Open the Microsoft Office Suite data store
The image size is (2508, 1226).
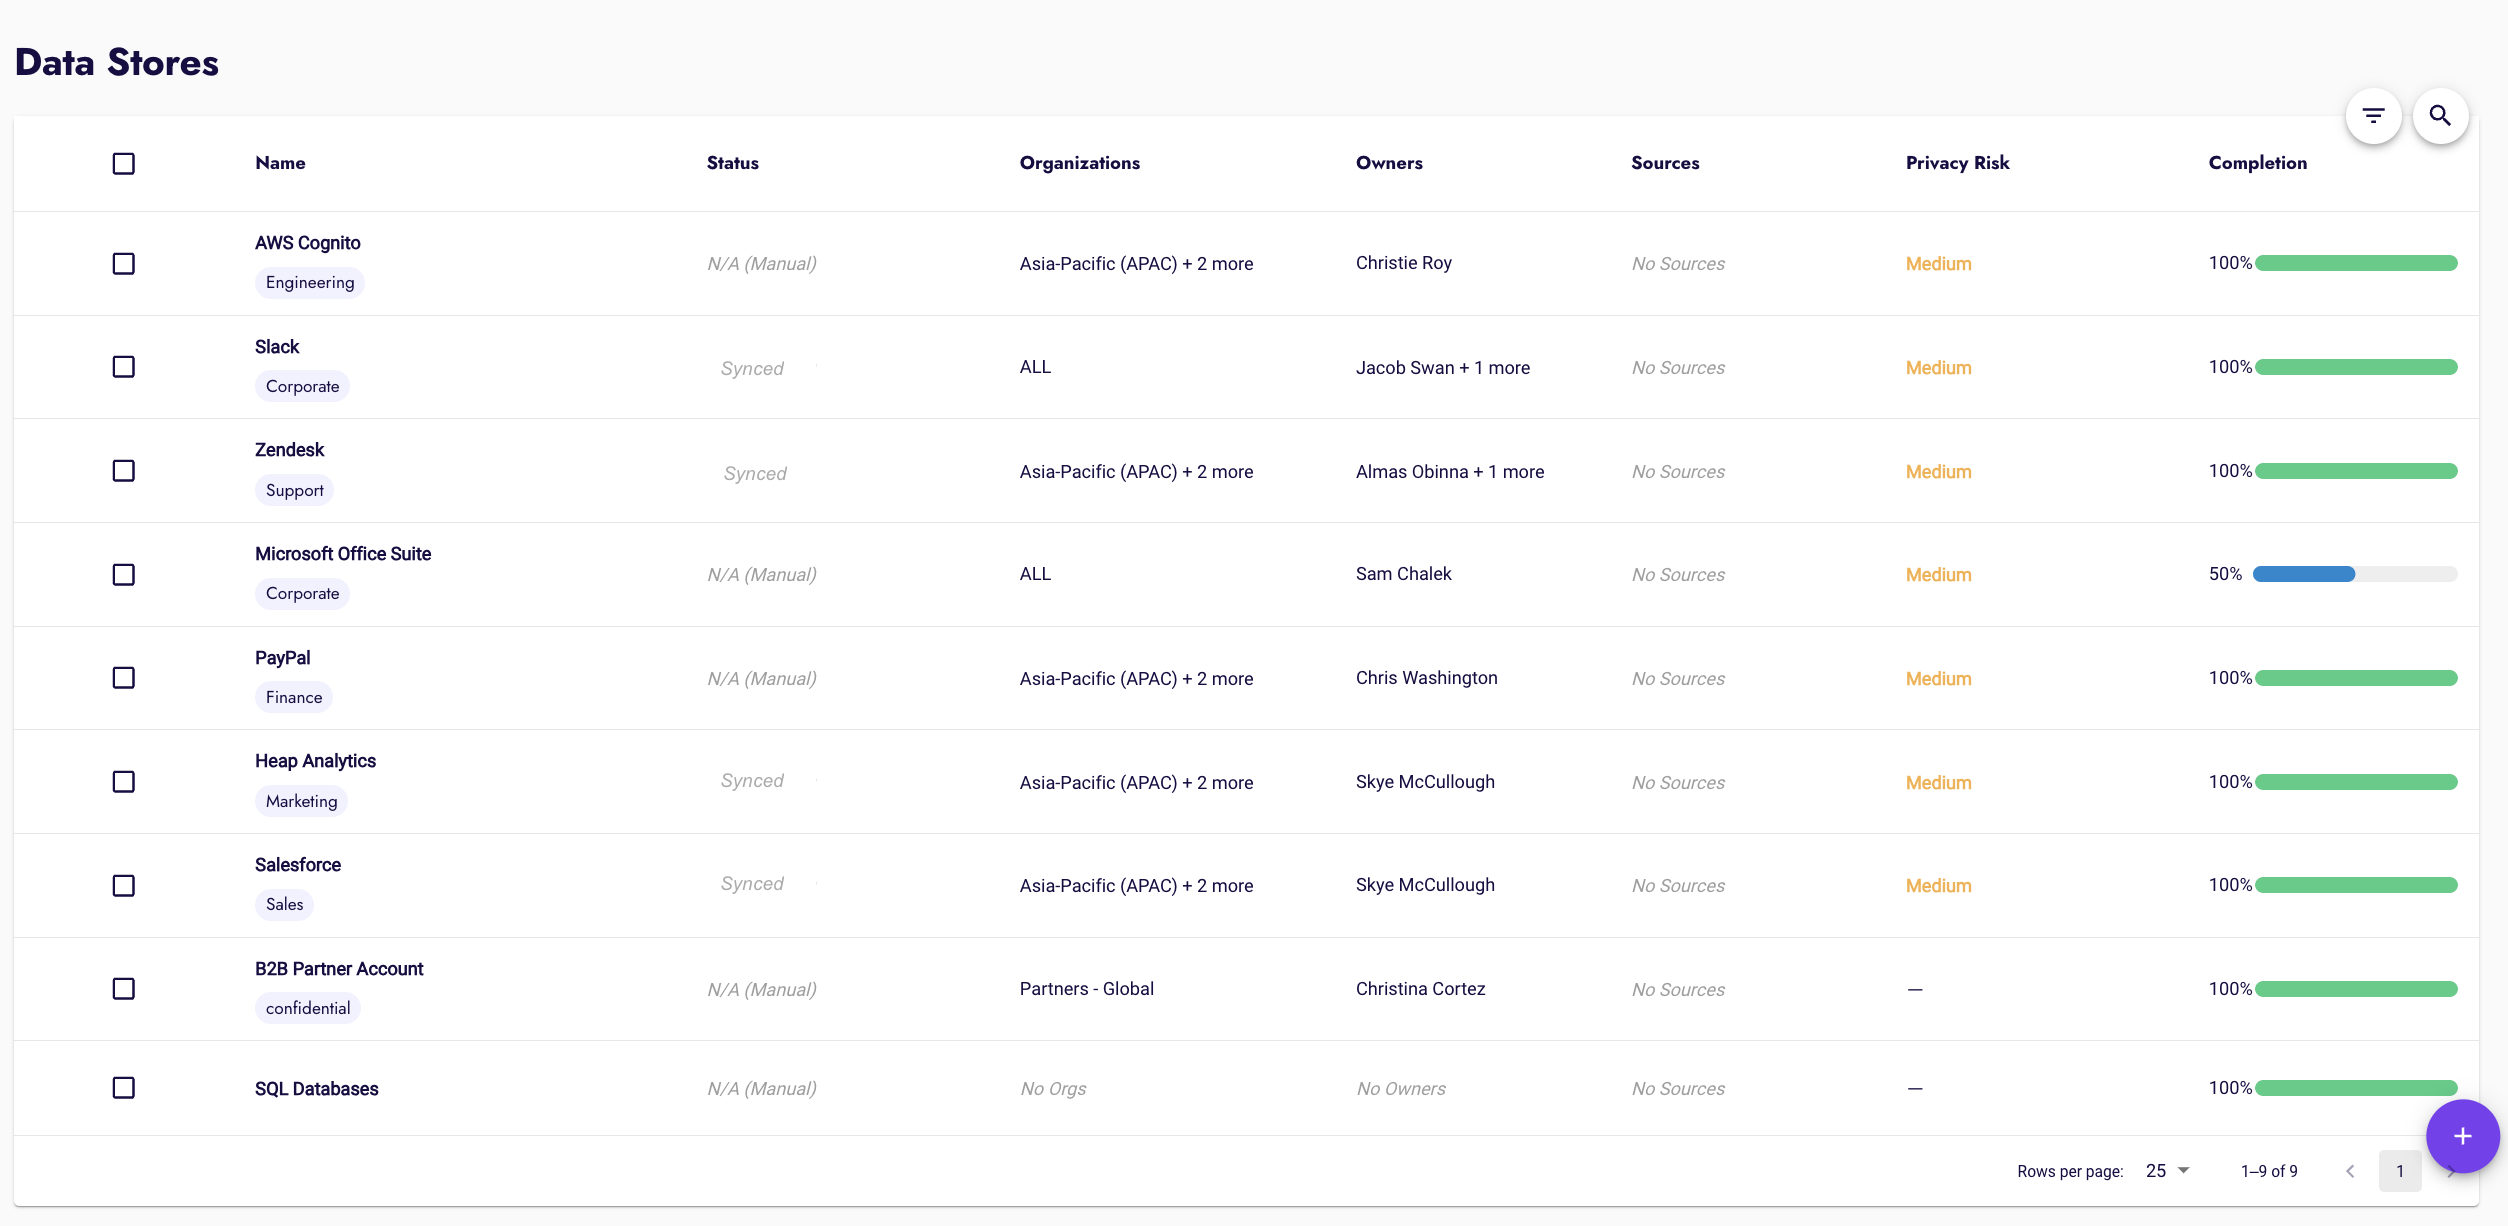(x=343, y=554)
